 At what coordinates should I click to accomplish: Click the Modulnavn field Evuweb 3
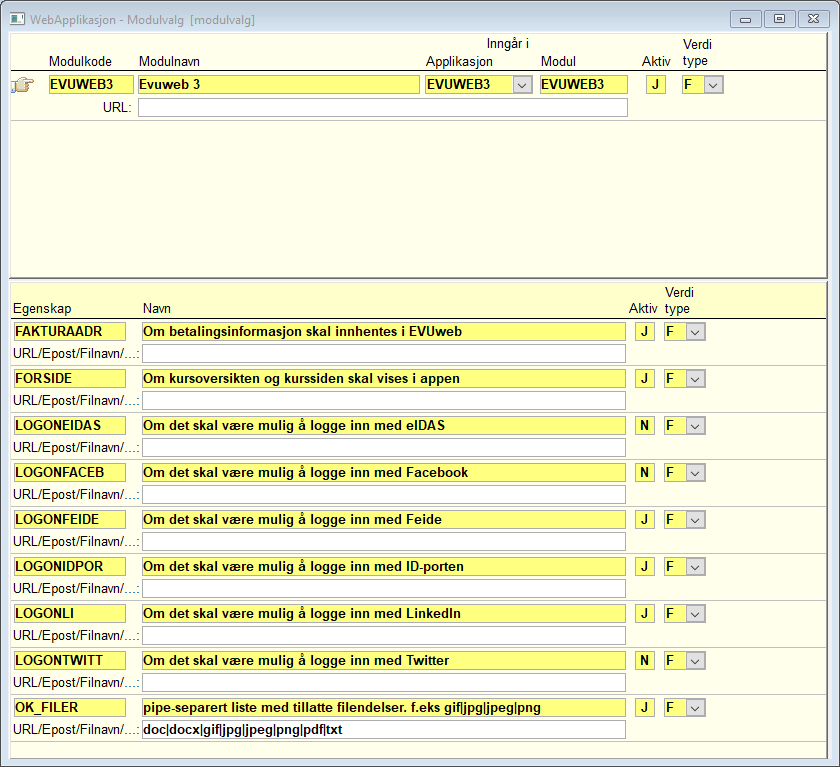(x=279, y=85)
